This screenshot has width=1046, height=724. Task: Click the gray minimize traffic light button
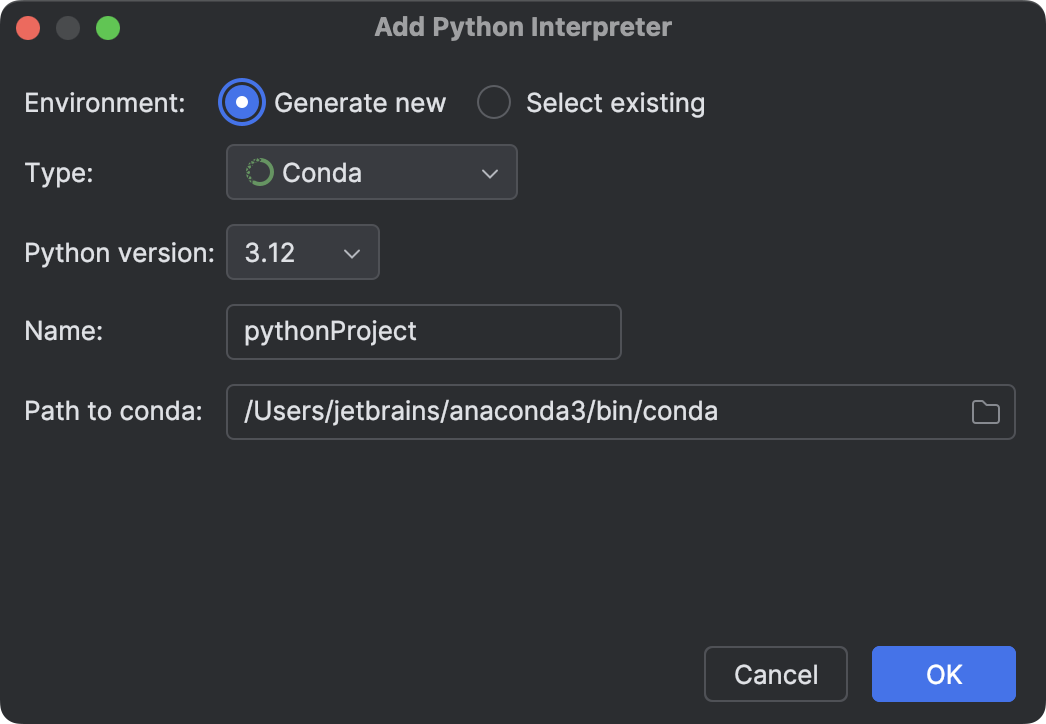(x=68, y=27)
